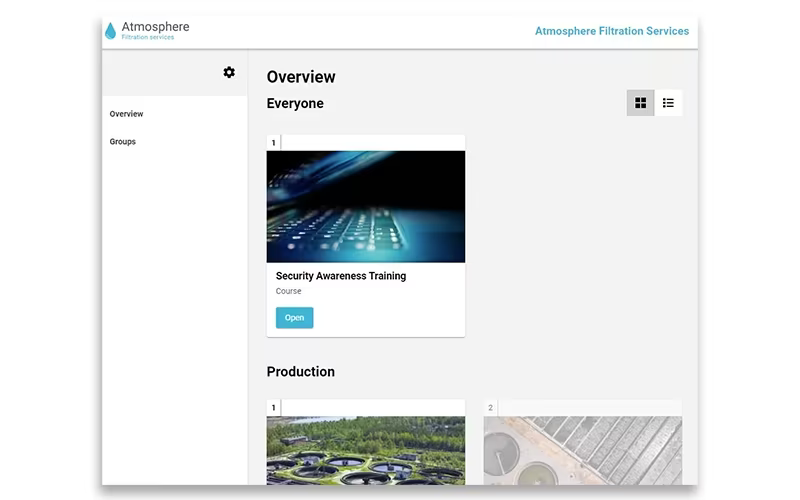The width and height of the screenshot is (800, 500).
Task: Click the Everyone section heading
Action: pyautogui.click(x=295, y=104)
